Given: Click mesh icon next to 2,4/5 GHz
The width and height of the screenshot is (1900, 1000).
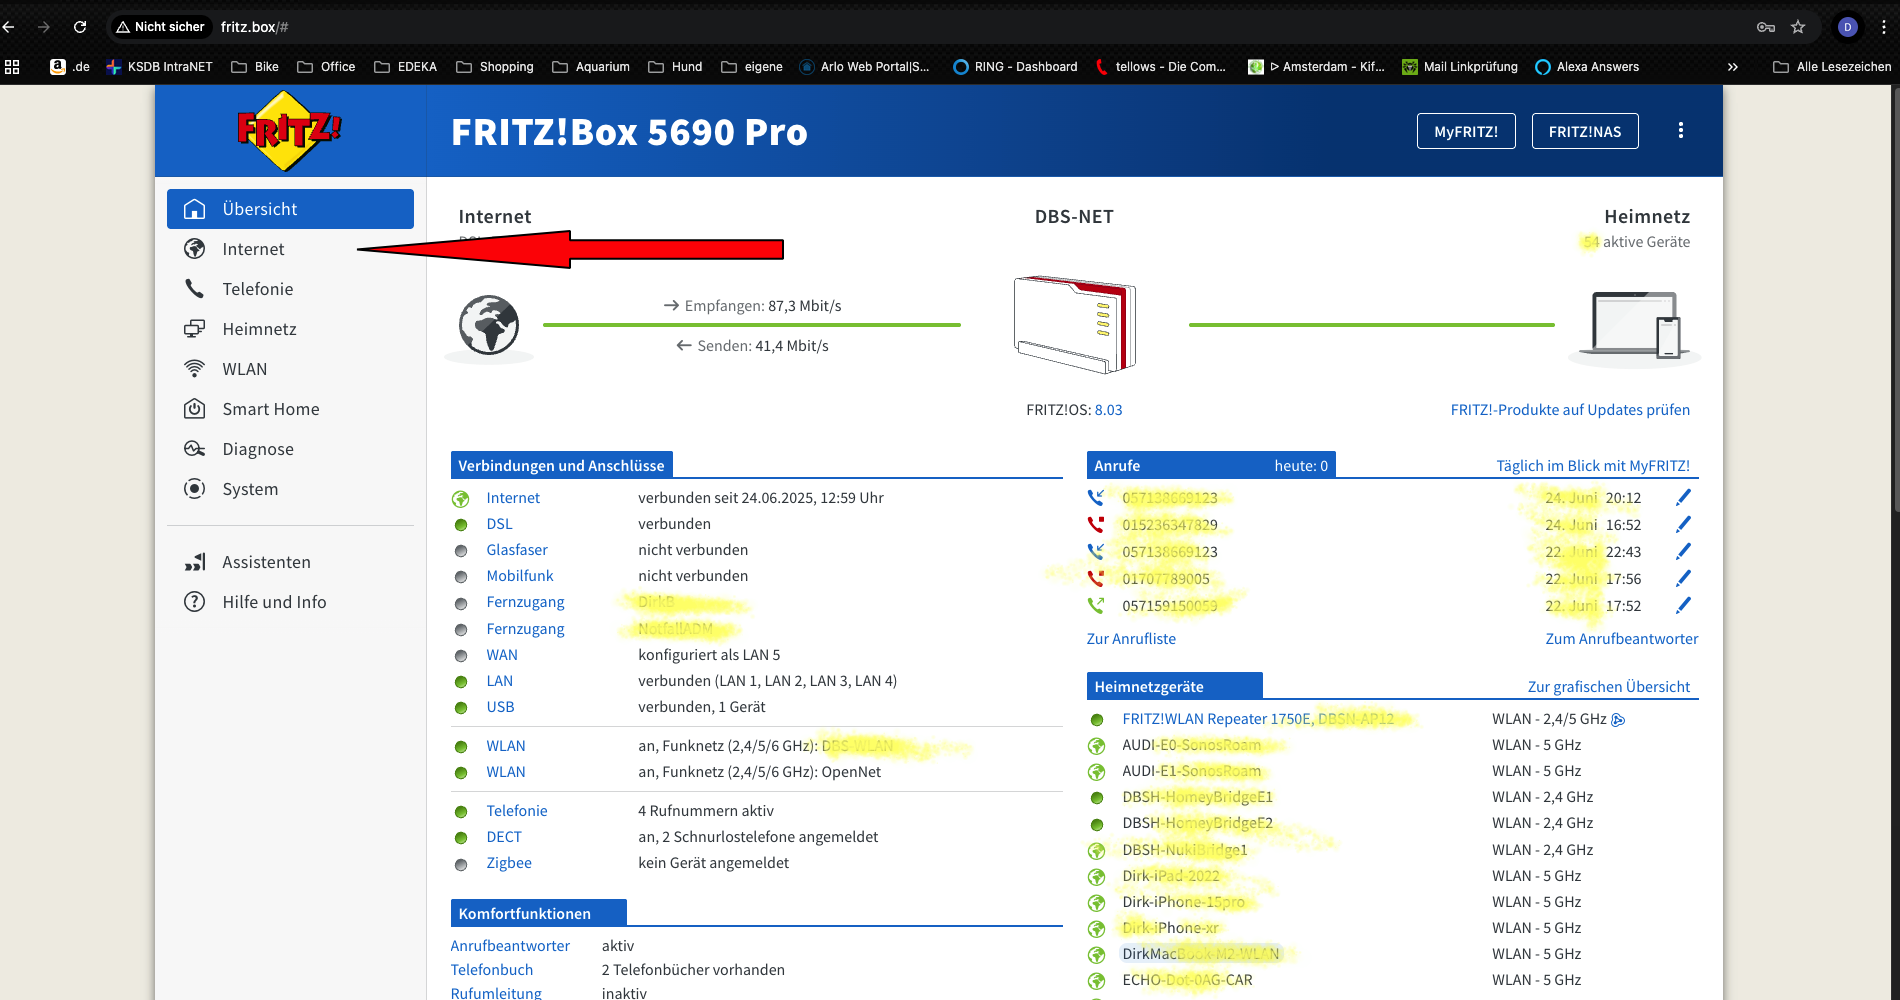Looking at the screenshot, I should tap(1618, 719).
